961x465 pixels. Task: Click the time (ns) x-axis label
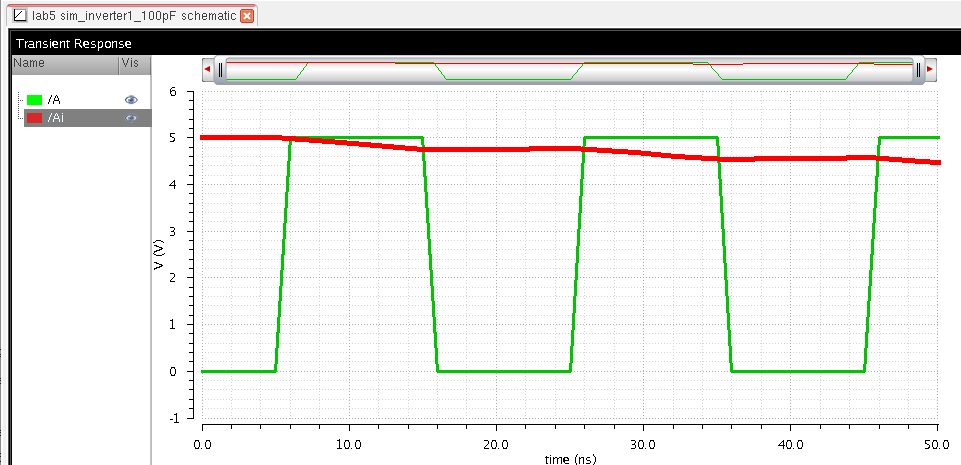coord(570,459)
